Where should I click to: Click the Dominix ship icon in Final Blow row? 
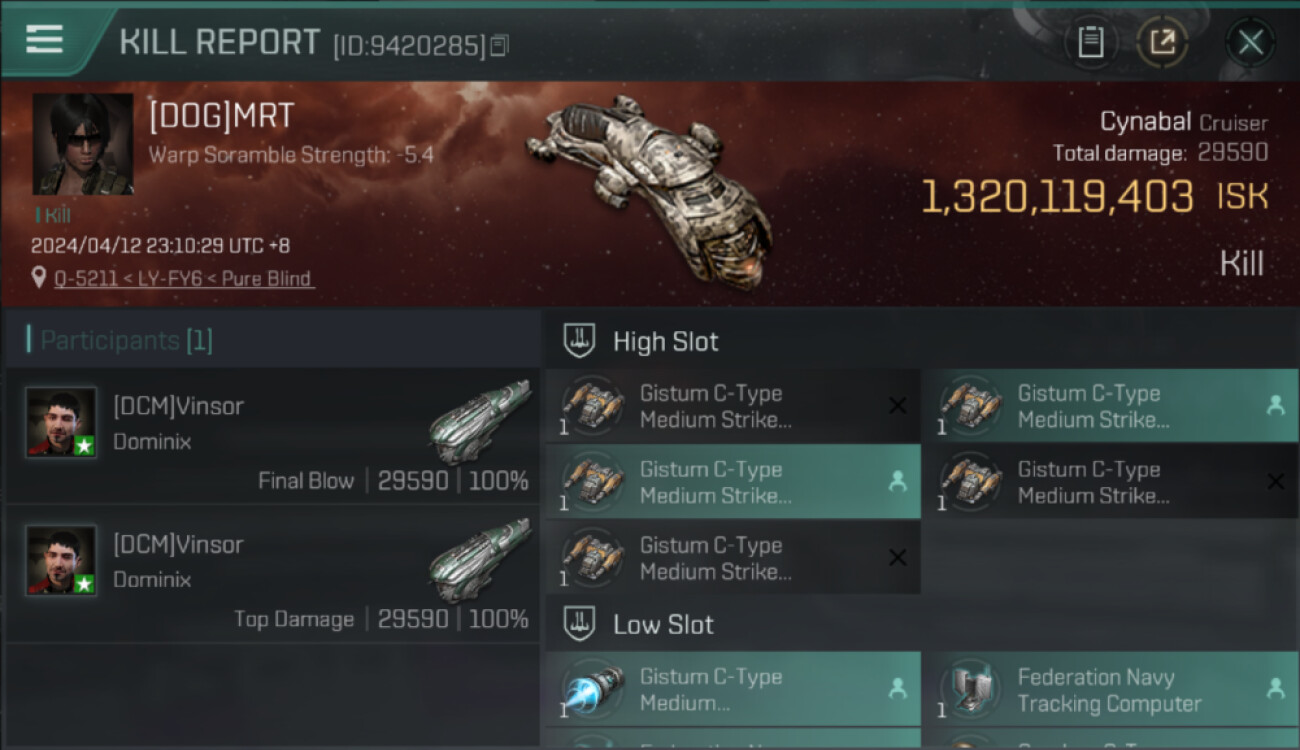[x=479, y=421]
